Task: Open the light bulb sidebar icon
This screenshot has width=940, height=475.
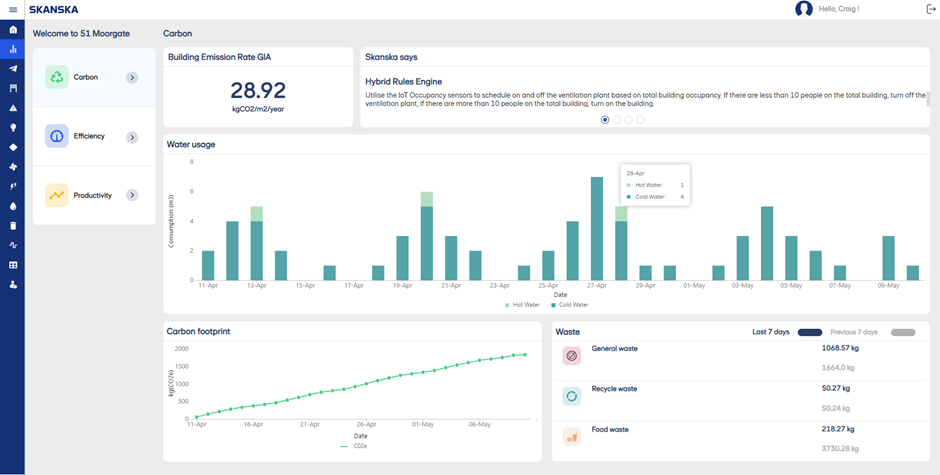Action: (x=13, y=127)
